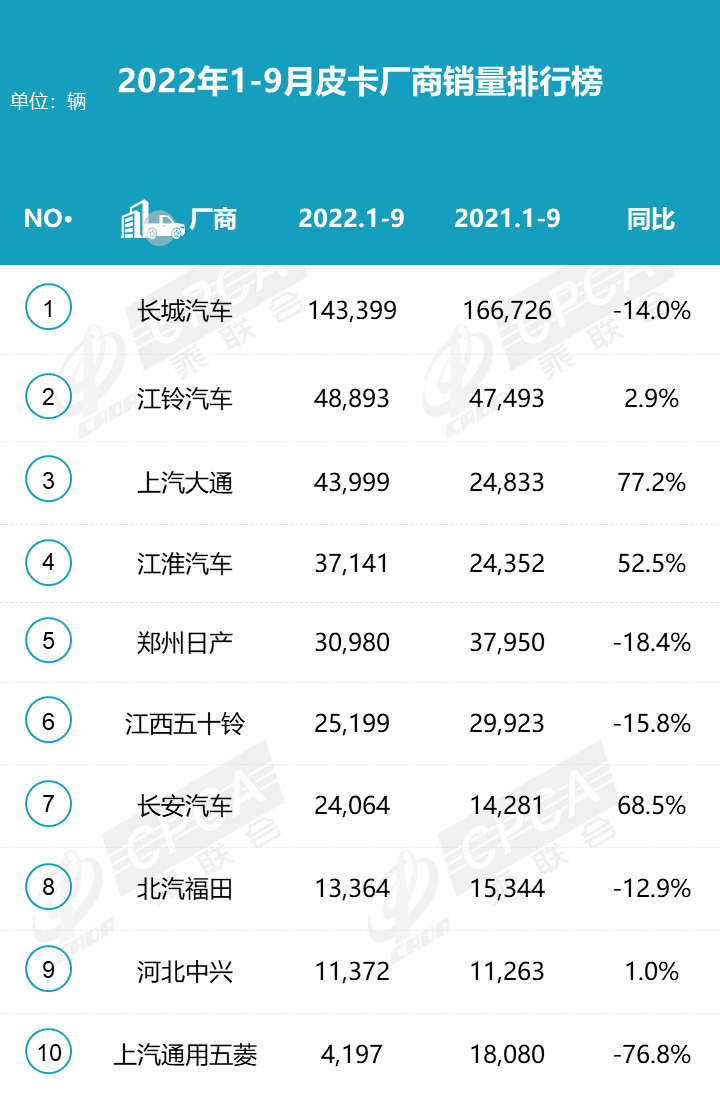Click the 143,399 sales figure
The height and width of the screenshot is (1096, 720).
(x=352, y=310)
